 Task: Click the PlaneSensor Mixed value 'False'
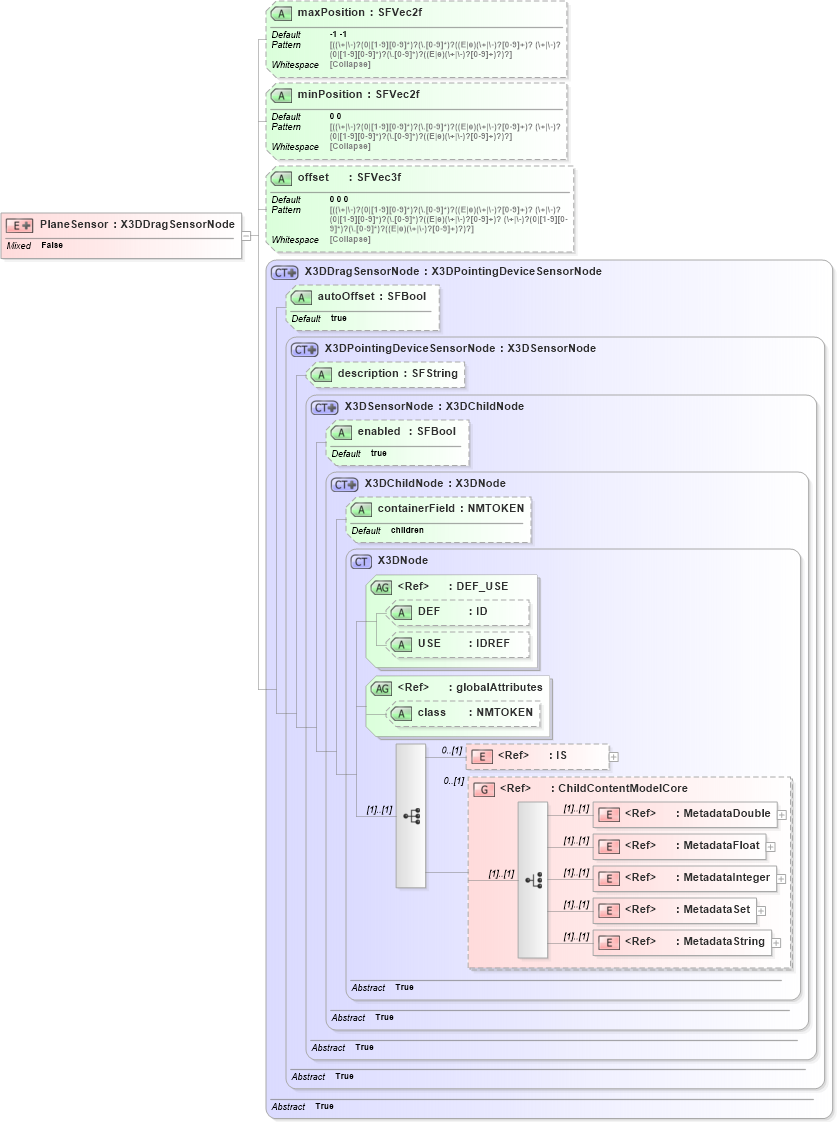52,245
